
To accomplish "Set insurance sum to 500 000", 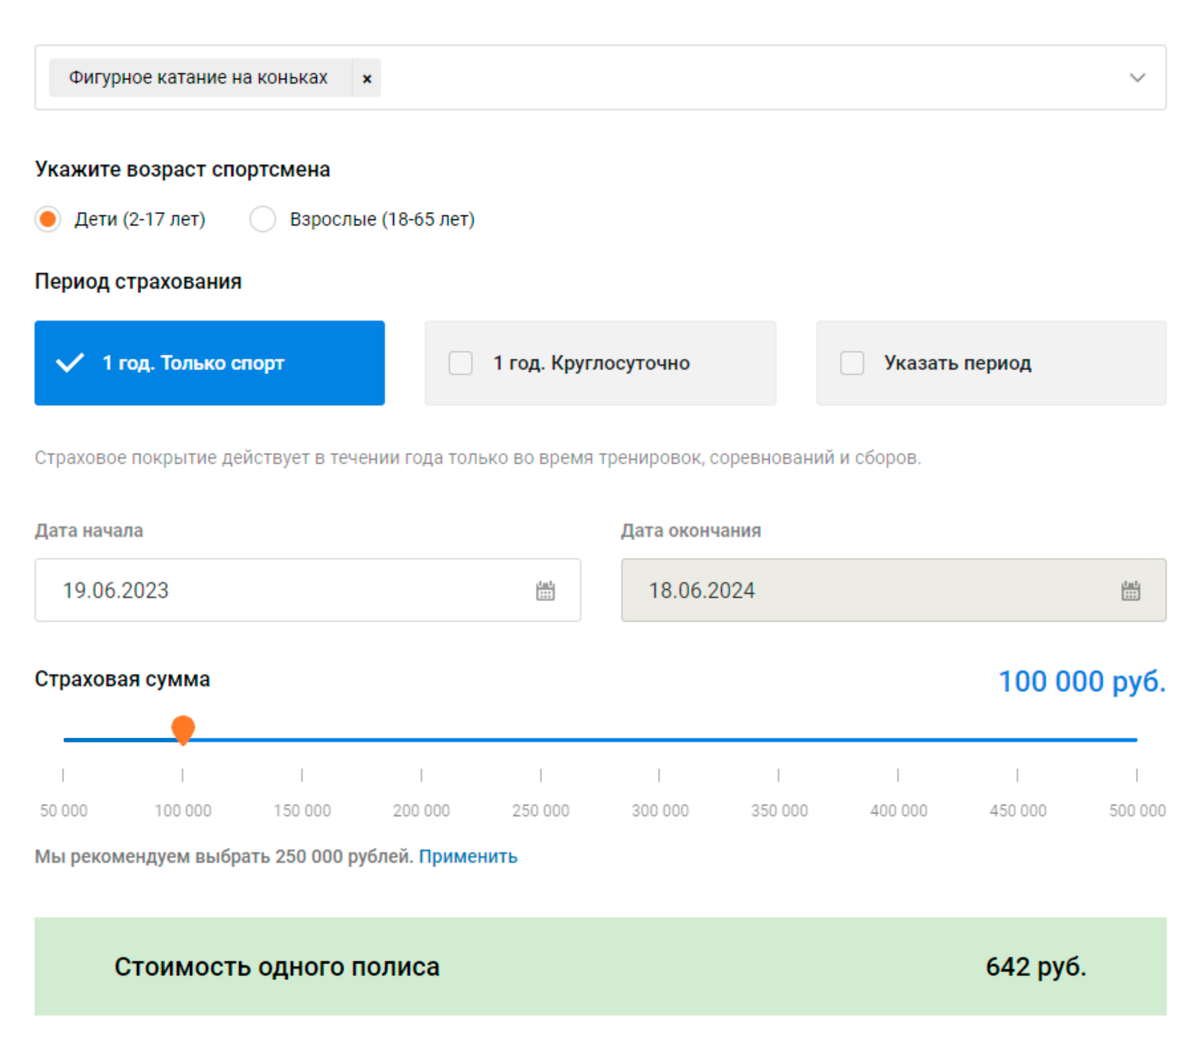I will pyautogui.click(x=1136, y=740).
